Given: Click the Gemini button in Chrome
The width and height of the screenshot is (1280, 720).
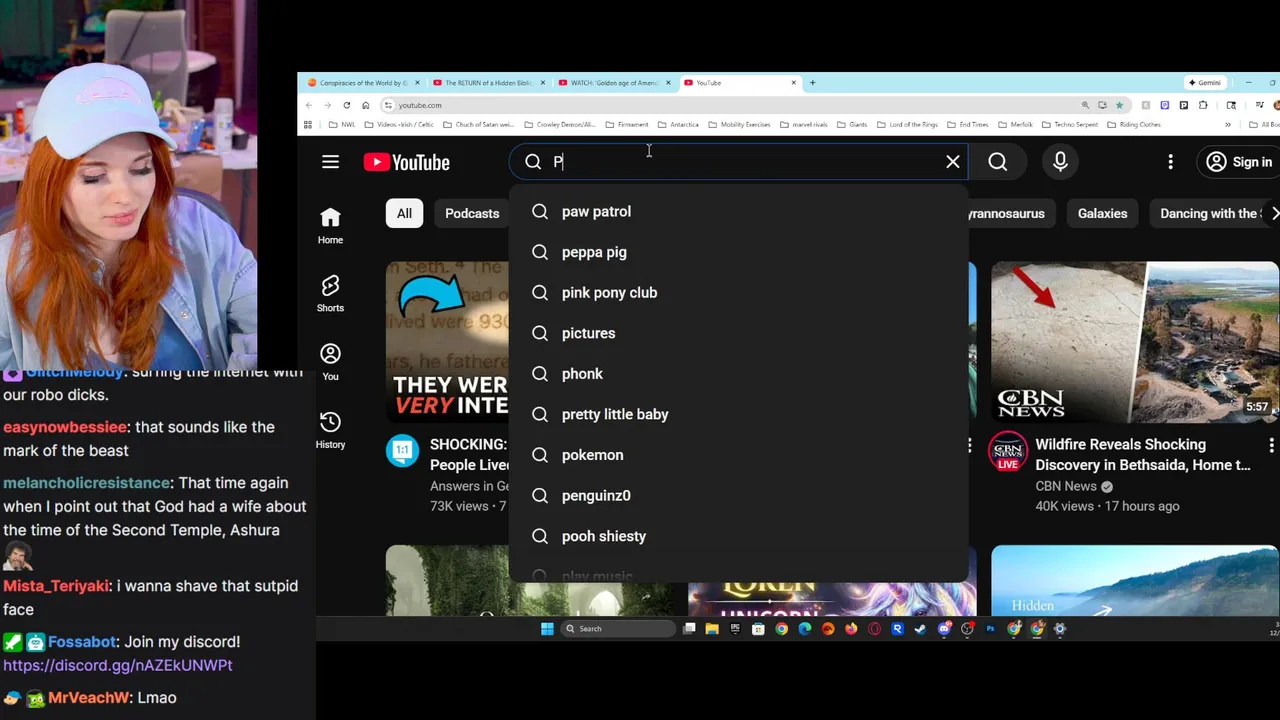Looking at the screenshot, I should pyautogui.click(x=1204, y=83).
